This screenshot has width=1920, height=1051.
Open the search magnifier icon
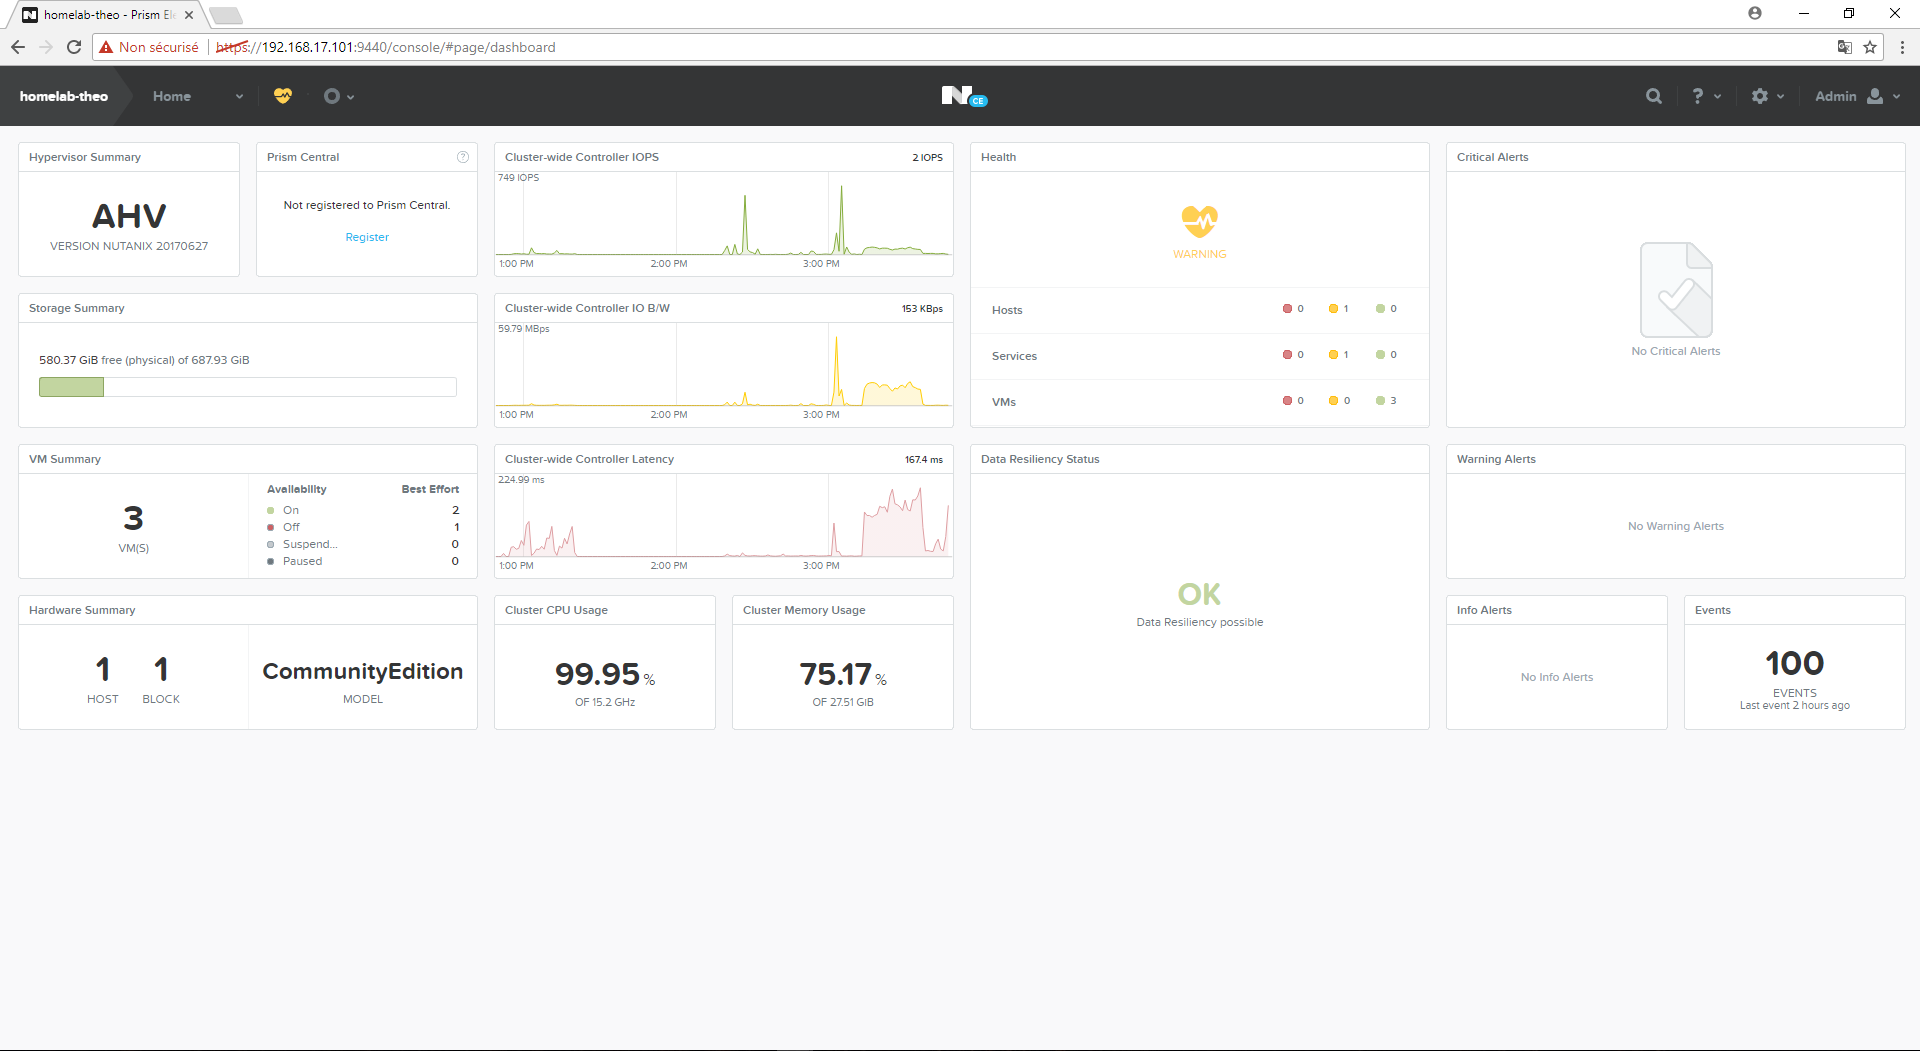click(x=1654, y=96)
